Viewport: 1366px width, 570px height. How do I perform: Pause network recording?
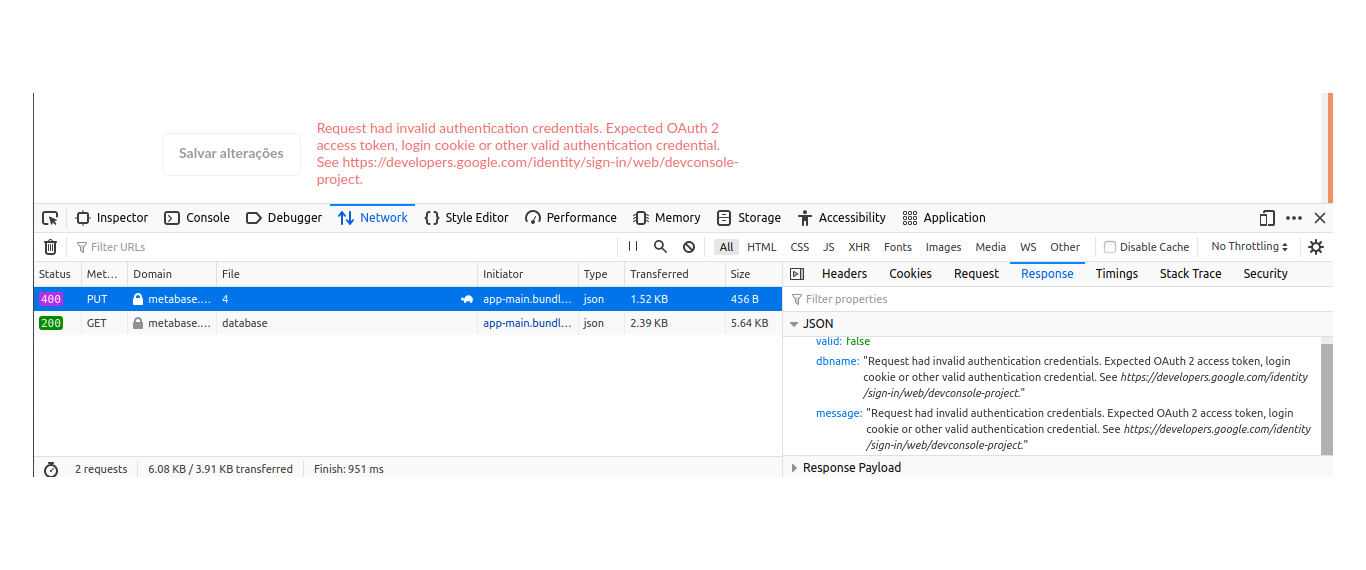(x=633, y=247)
